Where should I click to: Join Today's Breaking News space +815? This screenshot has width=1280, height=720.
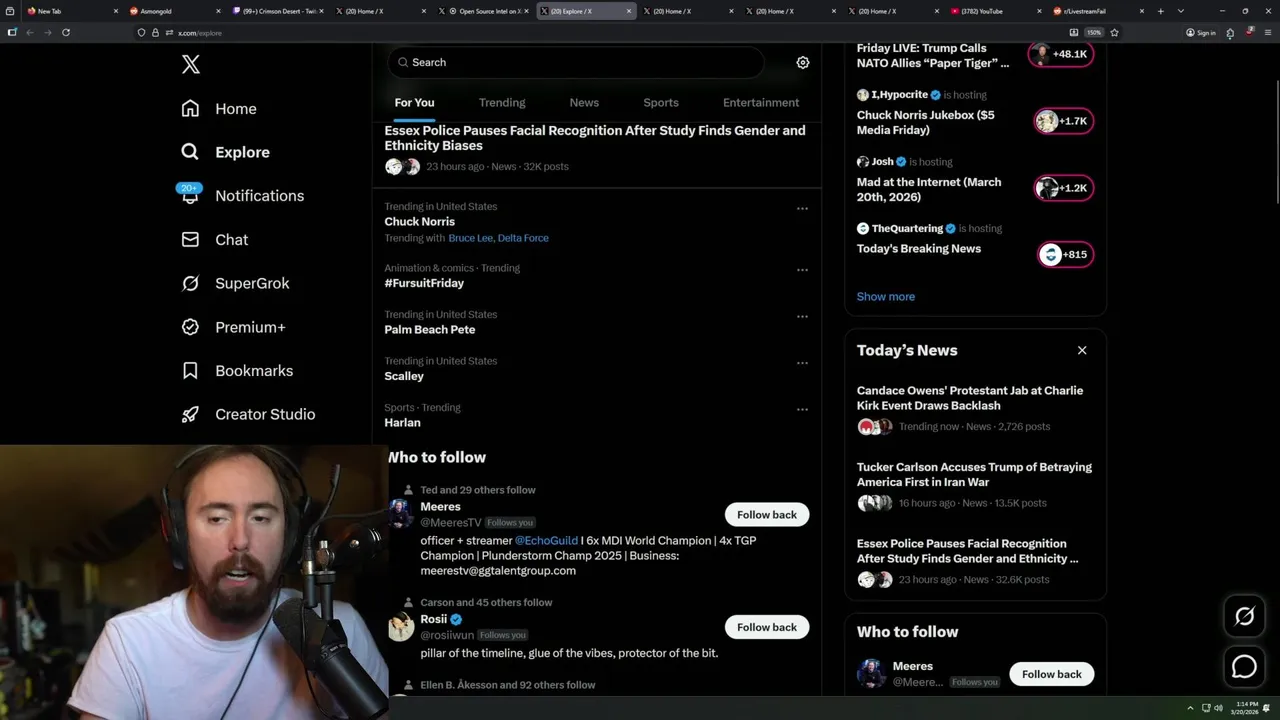point(1065,255)
